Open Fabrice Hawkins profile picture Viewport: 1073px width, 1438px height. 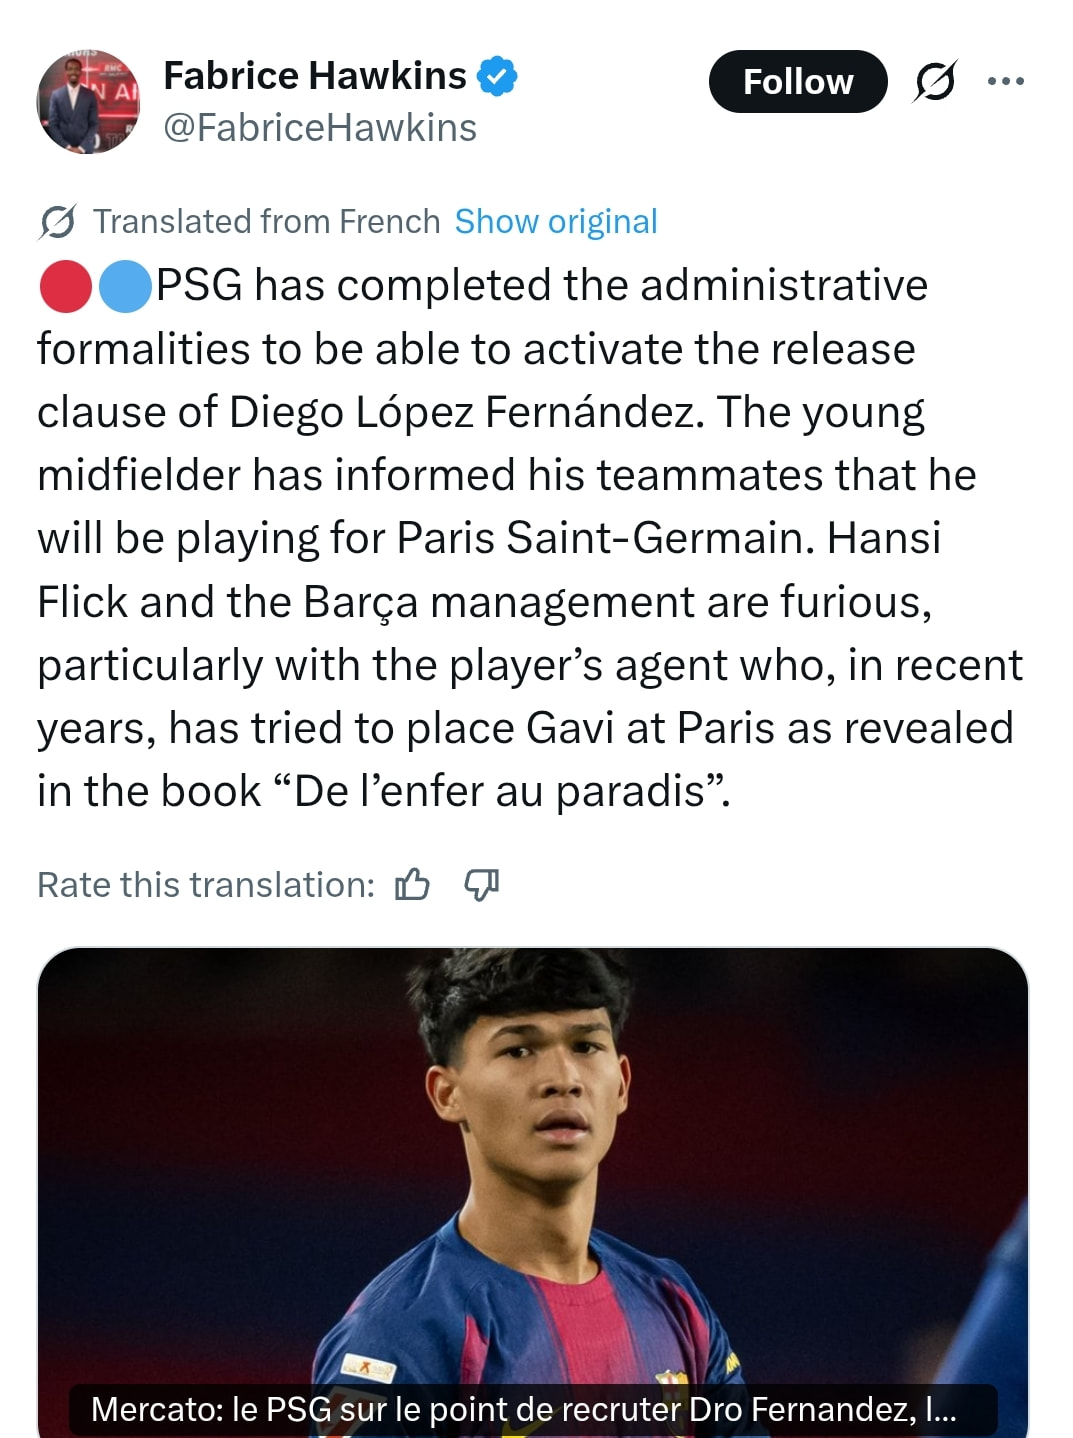point(88,101)
